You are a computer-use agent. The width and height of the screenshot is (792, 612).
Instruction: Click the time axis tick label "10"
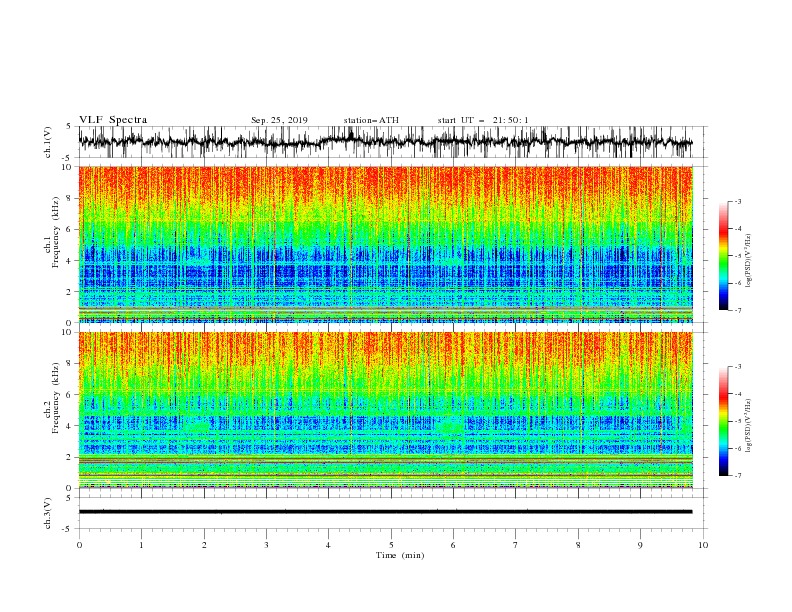[703, 545]
